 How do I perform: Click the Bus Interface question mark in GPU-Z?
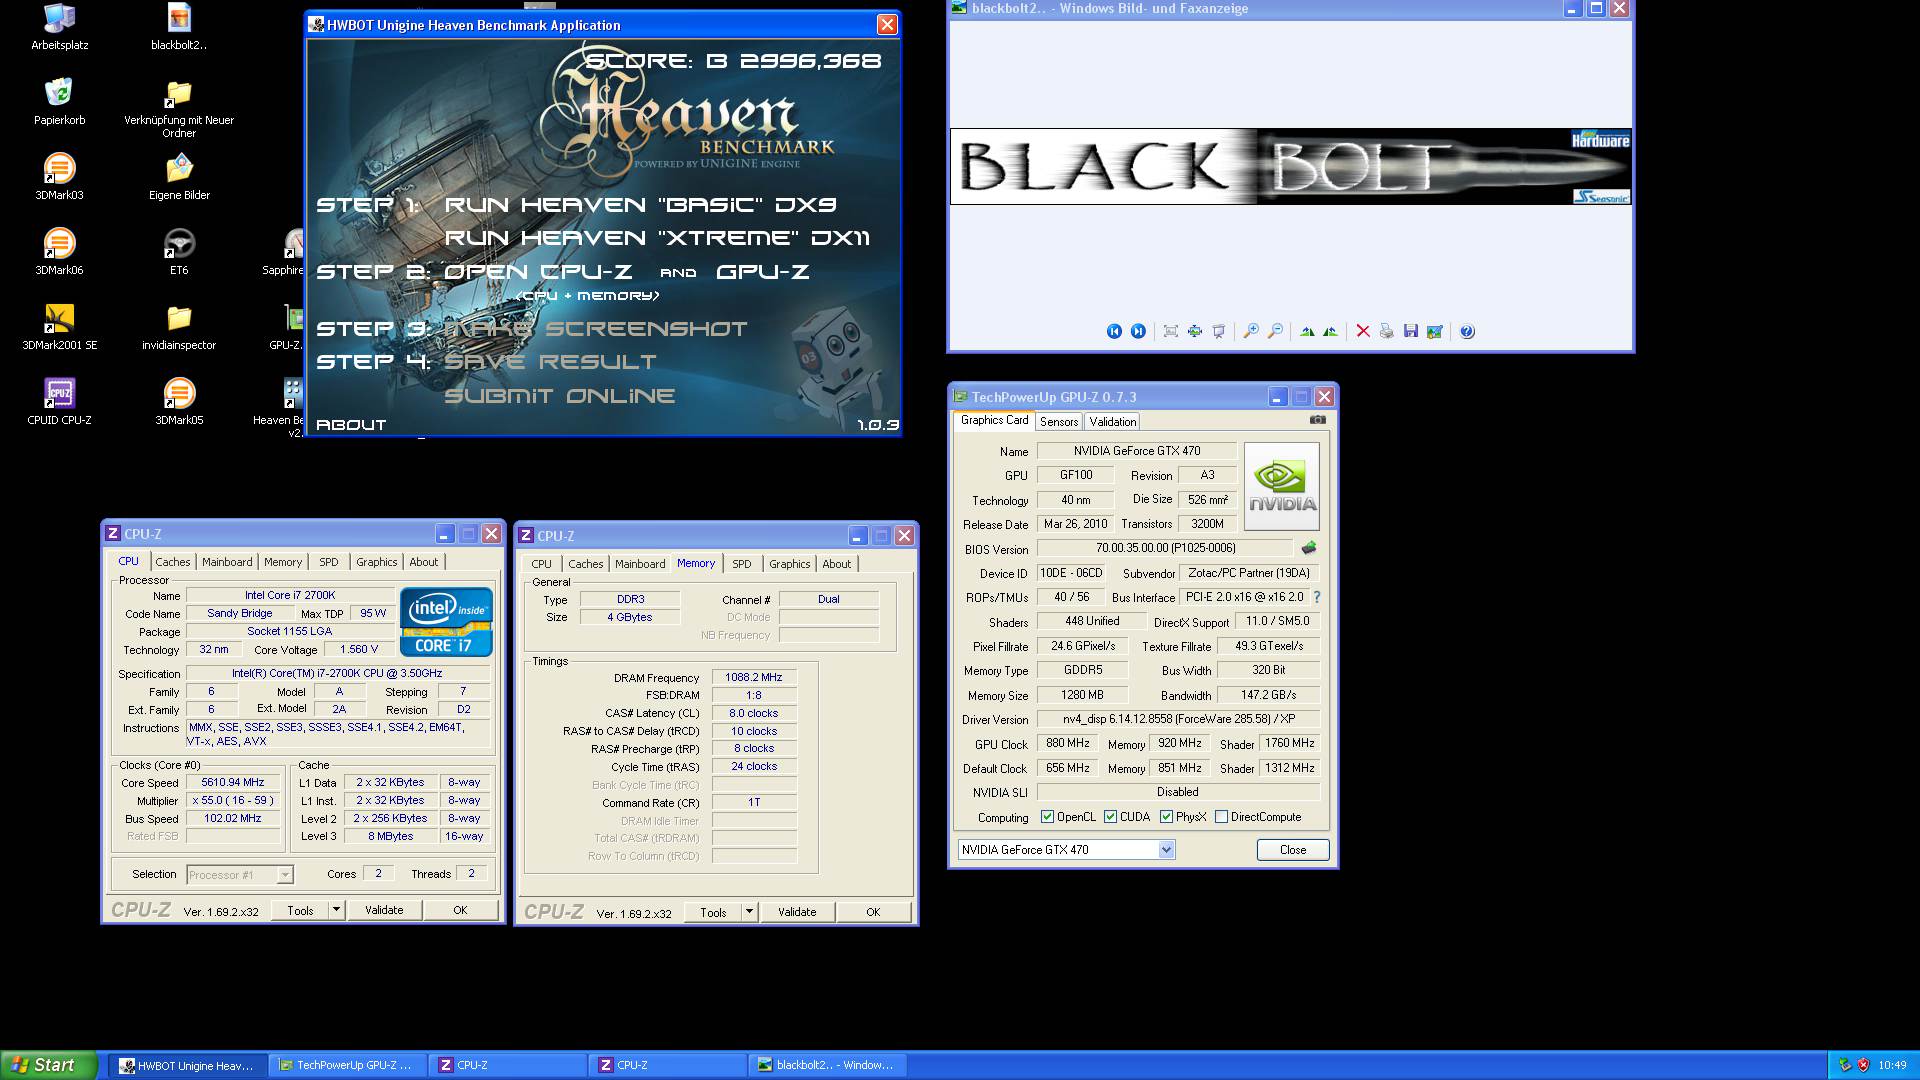tap(1317, 597)
